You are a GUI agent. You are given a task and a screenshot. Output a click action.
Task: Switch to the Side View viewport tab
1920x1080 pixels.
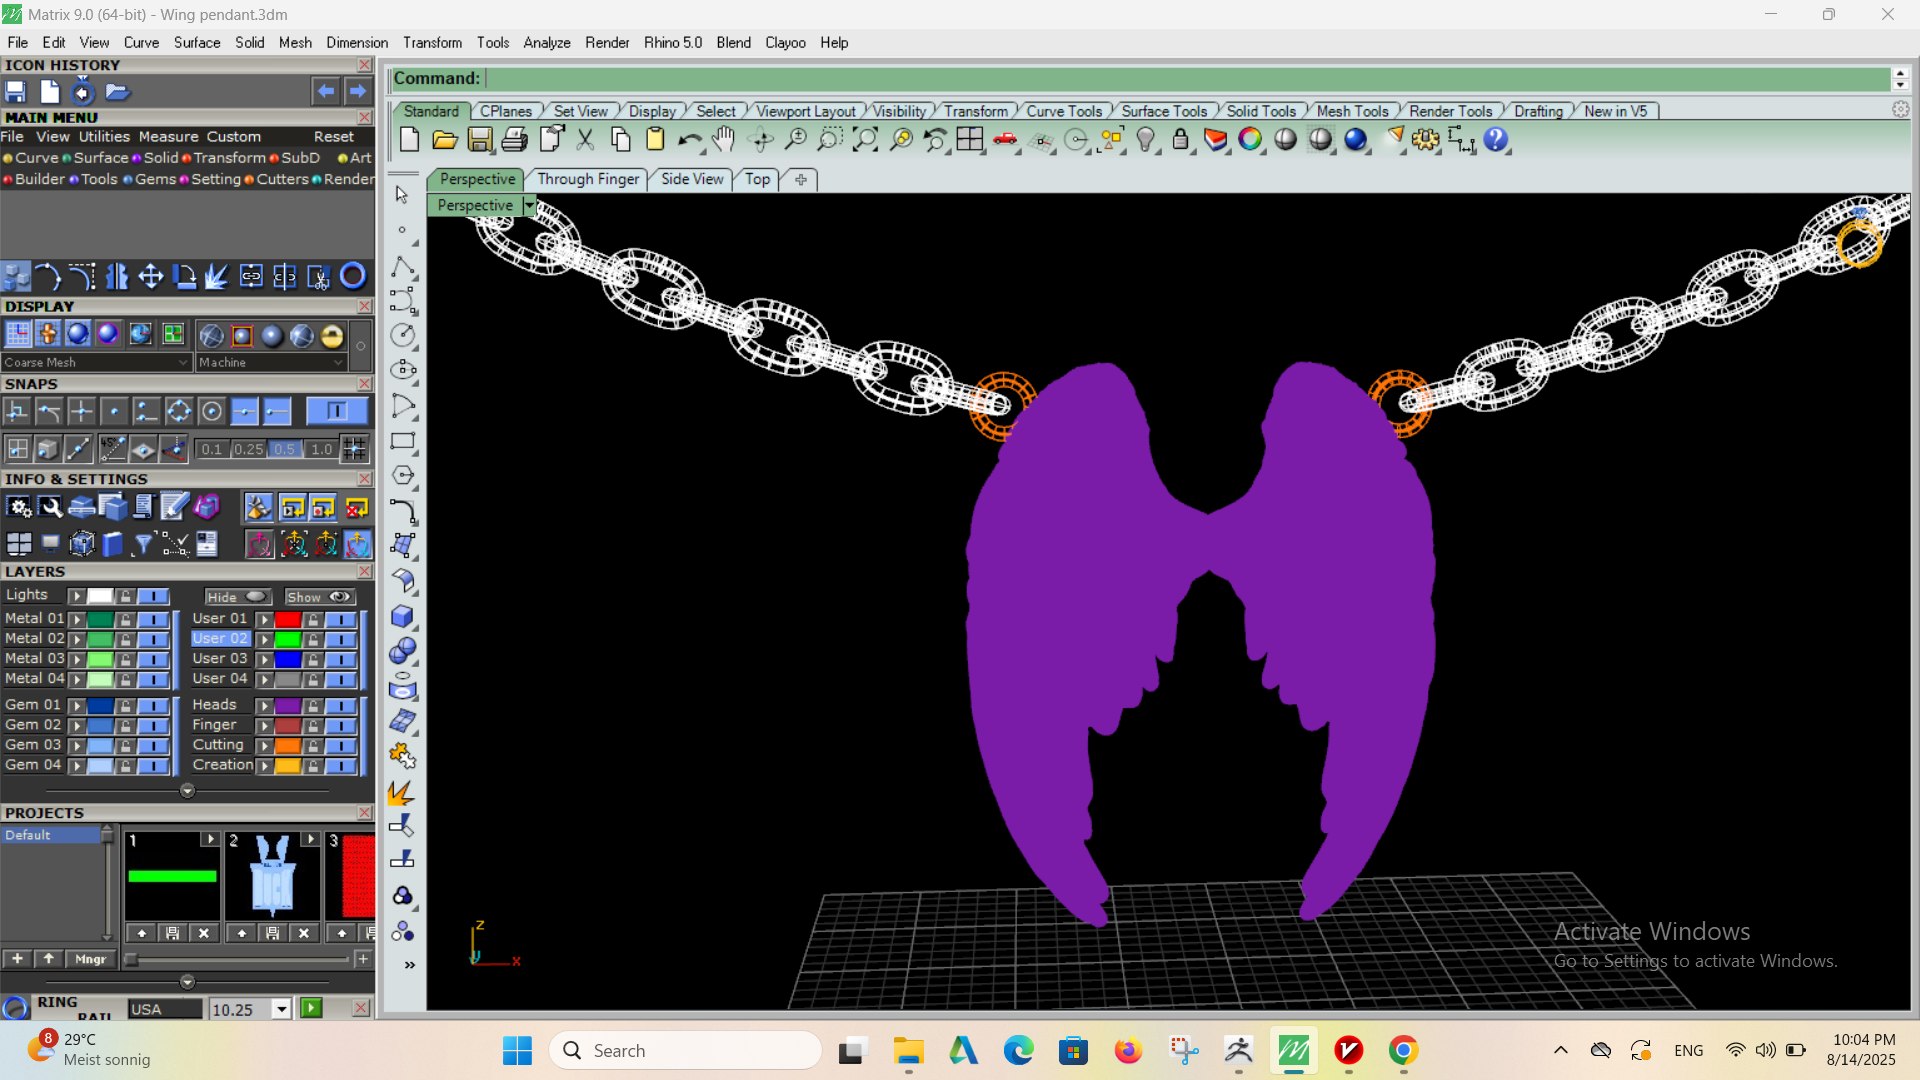[x=691, y=179]
